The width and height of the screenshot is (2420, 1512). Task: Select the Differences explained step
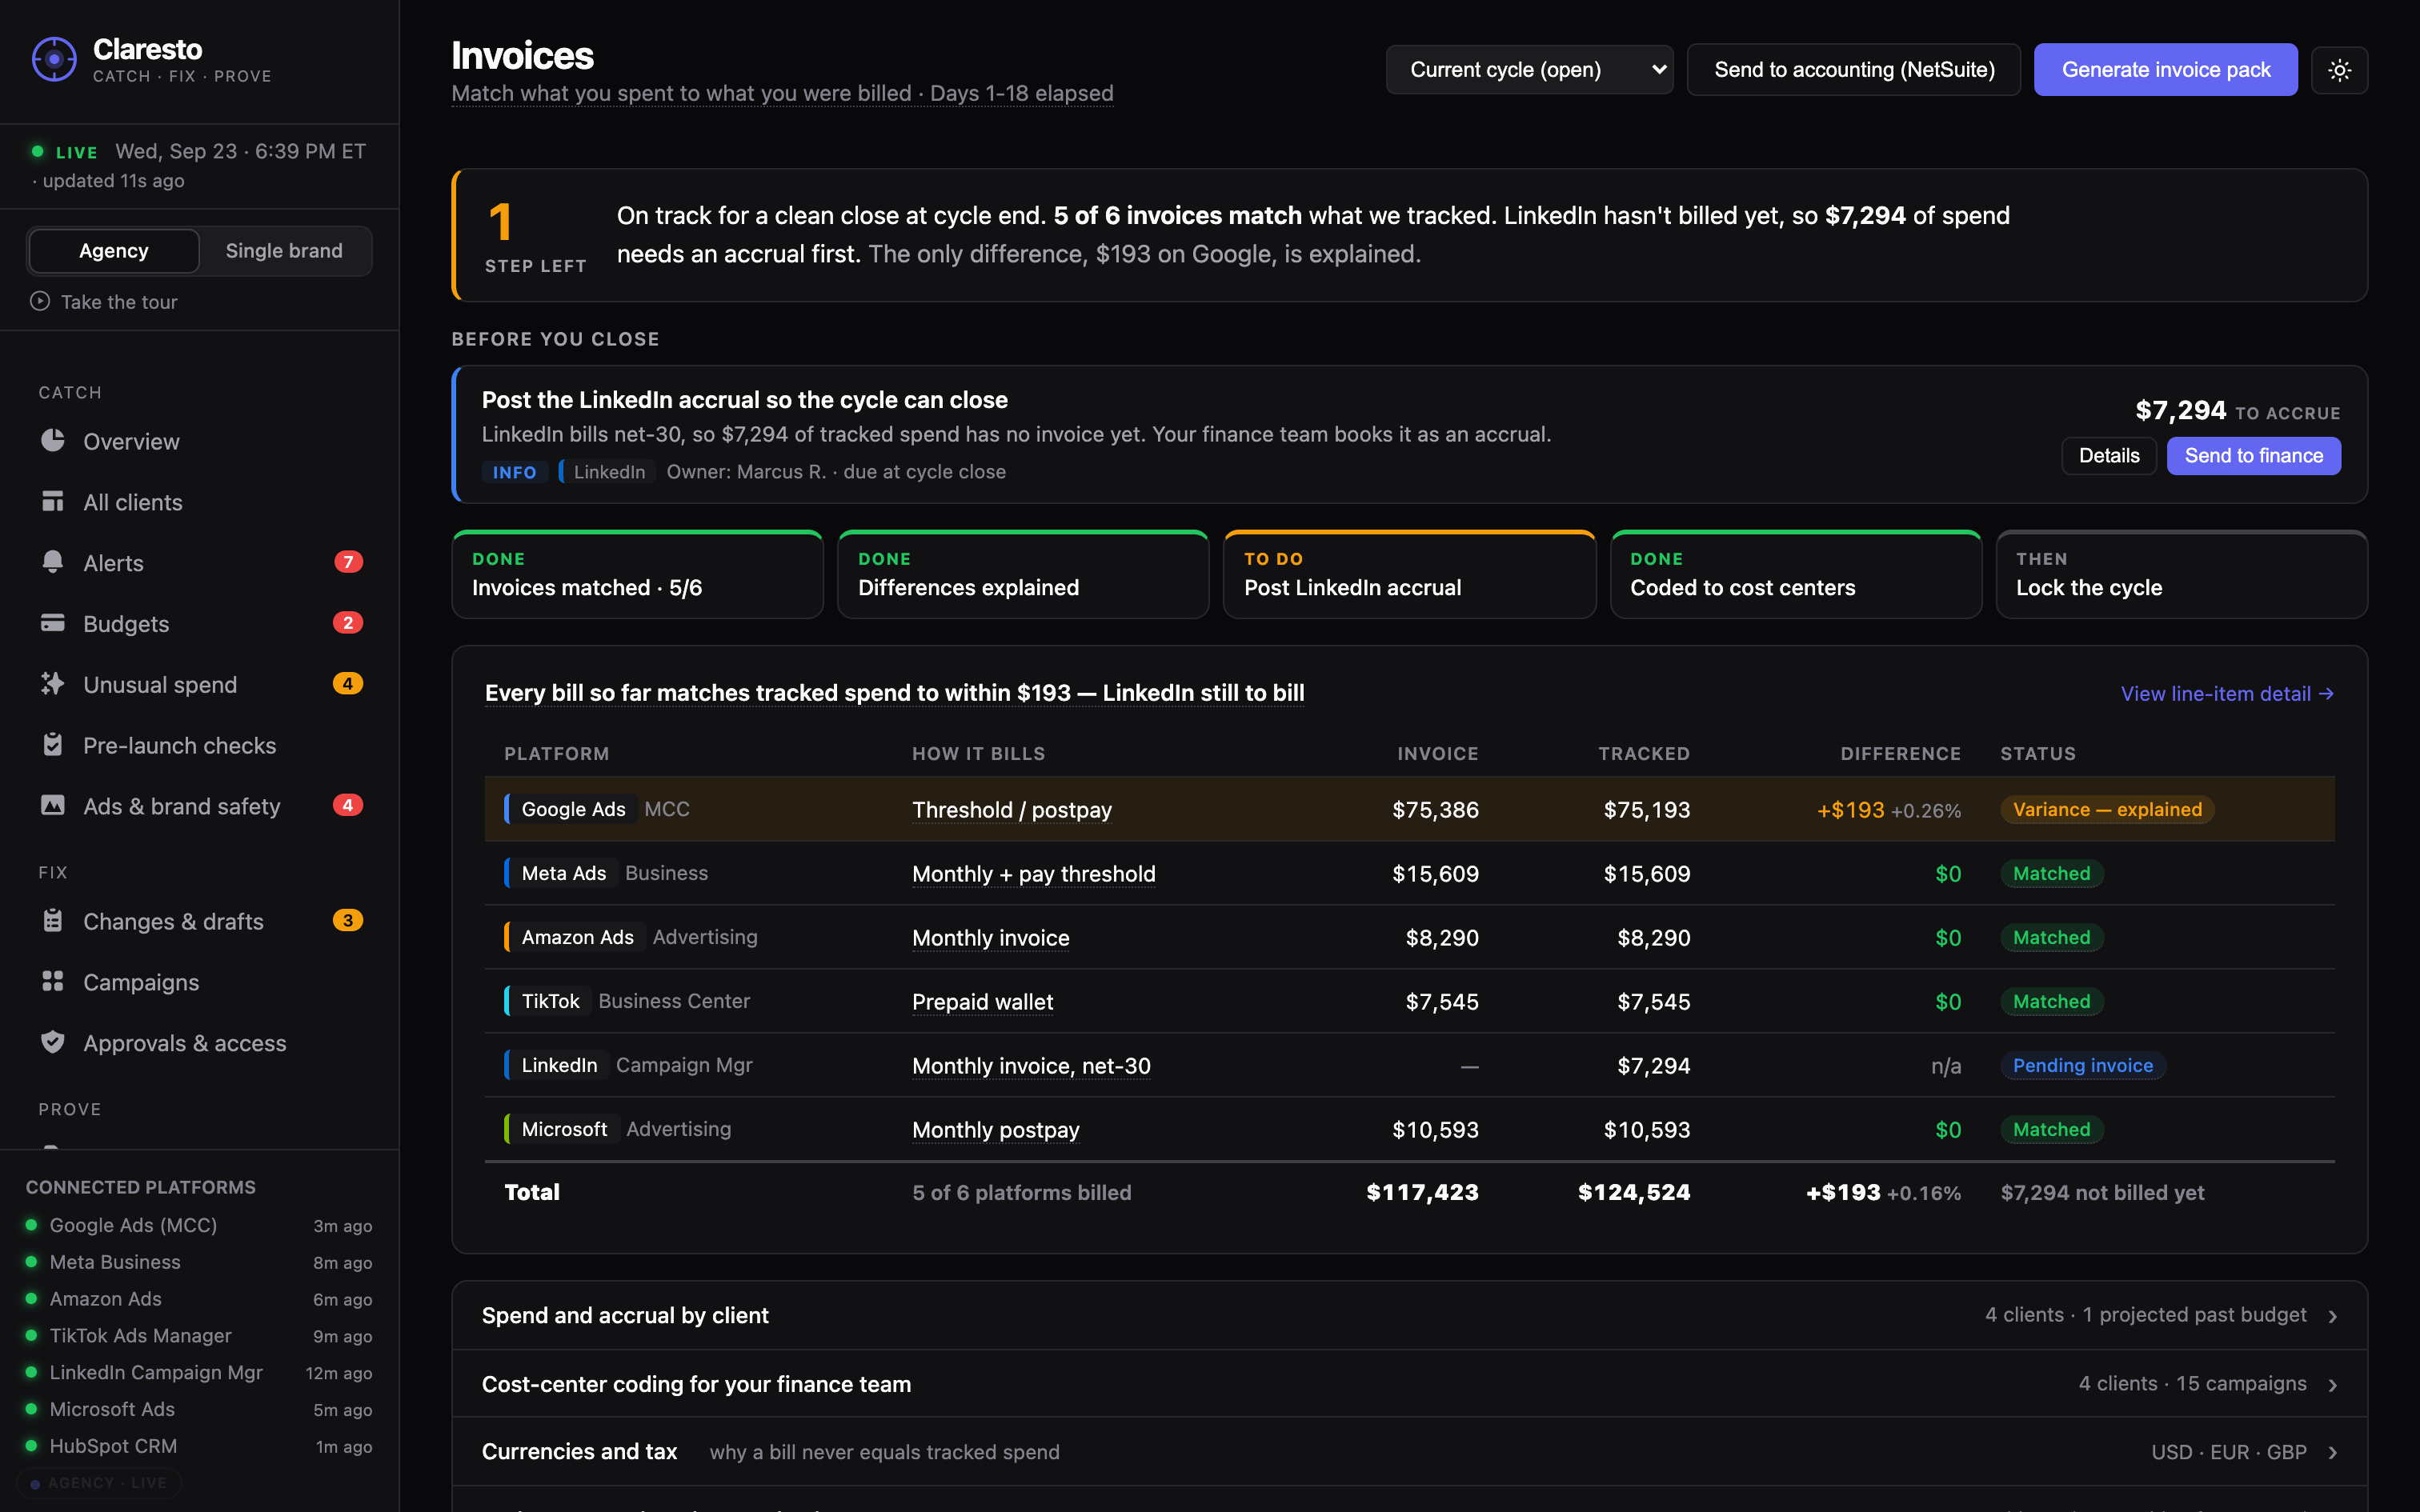point(1023,575)
